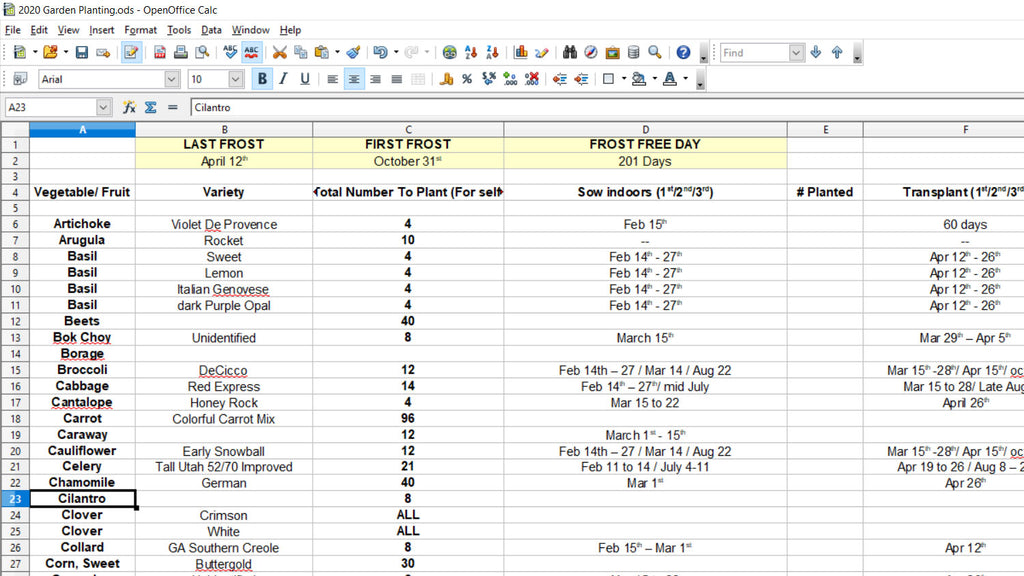Find previous with up arrow
1024x576 pixels.
[837, 52]
